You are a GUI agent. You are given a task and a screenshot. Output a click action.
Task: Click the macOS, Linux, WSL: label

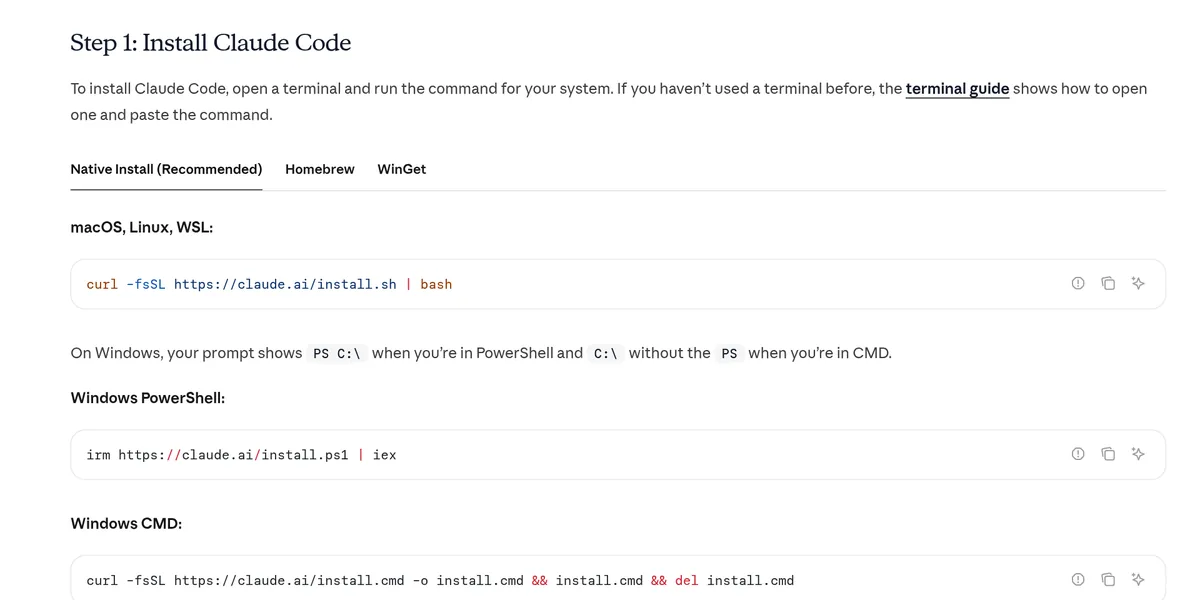tap(142, 228)
